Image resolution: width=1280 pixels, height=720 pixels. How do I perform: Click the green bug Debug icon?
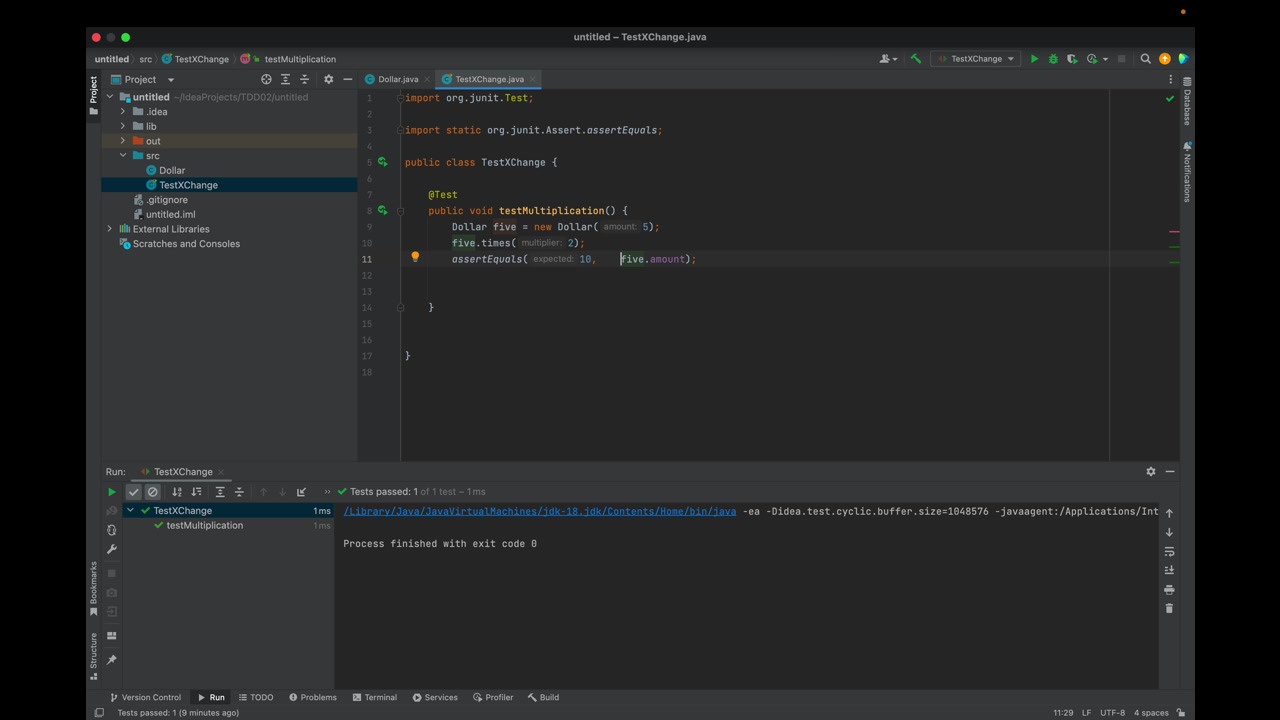pos(1053,59)
